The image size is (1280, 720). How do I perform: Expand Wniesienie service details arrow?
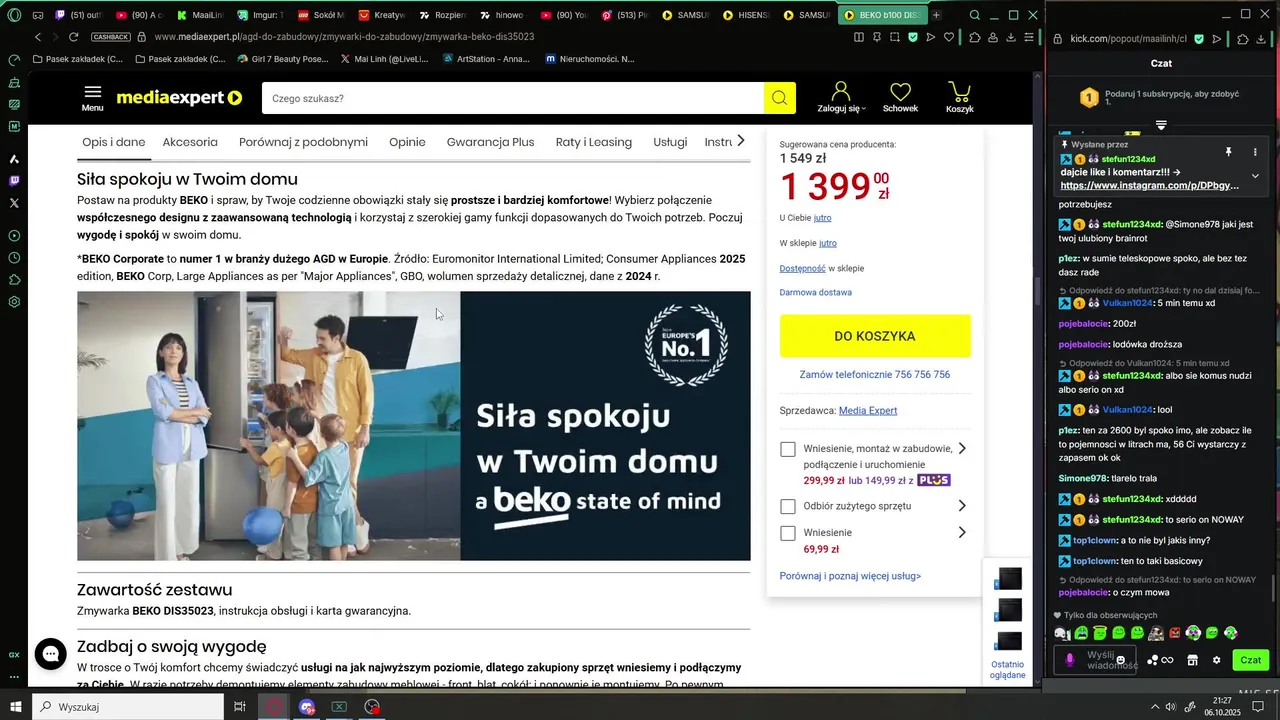pyautogui.click(x=962, y=533)
